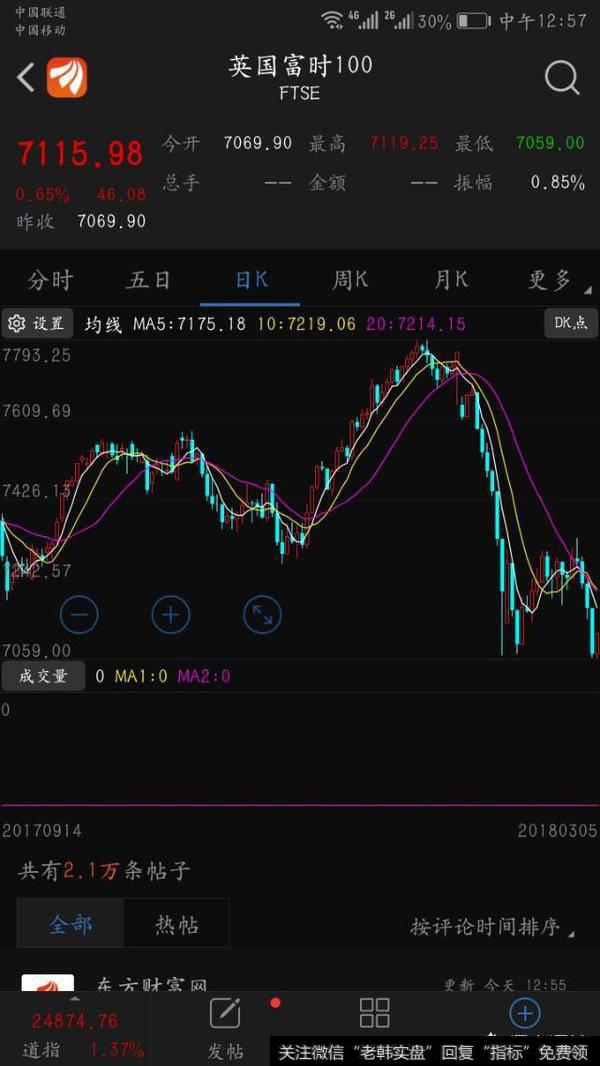The width and height of the screenshot is (600, 1066).
Task: Expand the bottom index ticker arrow
Action: pos(75,999)
